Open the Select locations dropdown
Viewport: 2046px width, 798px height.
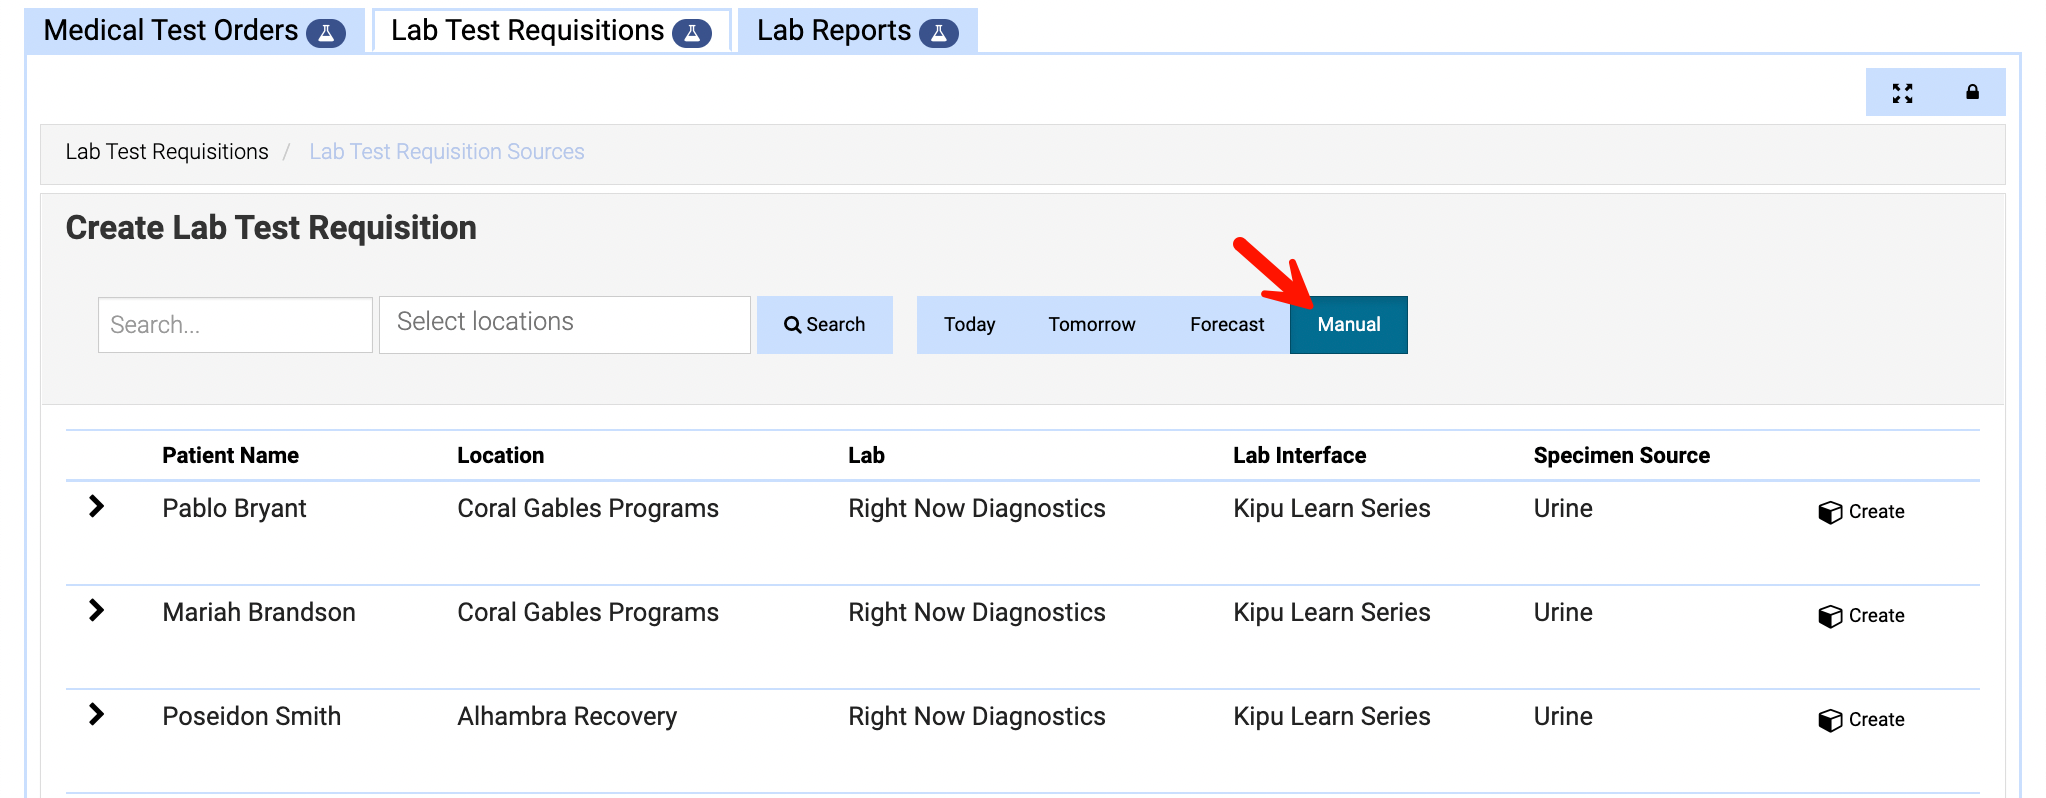564,324
